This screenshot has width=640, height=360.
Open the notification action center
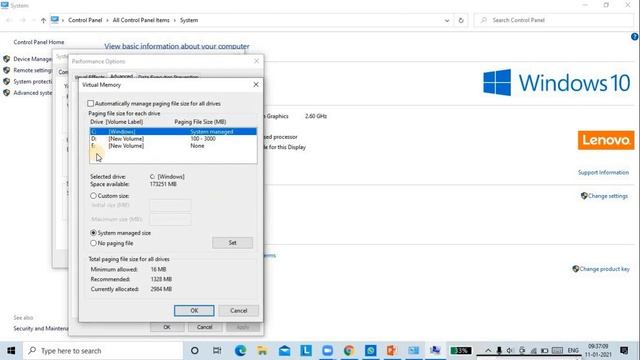624,351
